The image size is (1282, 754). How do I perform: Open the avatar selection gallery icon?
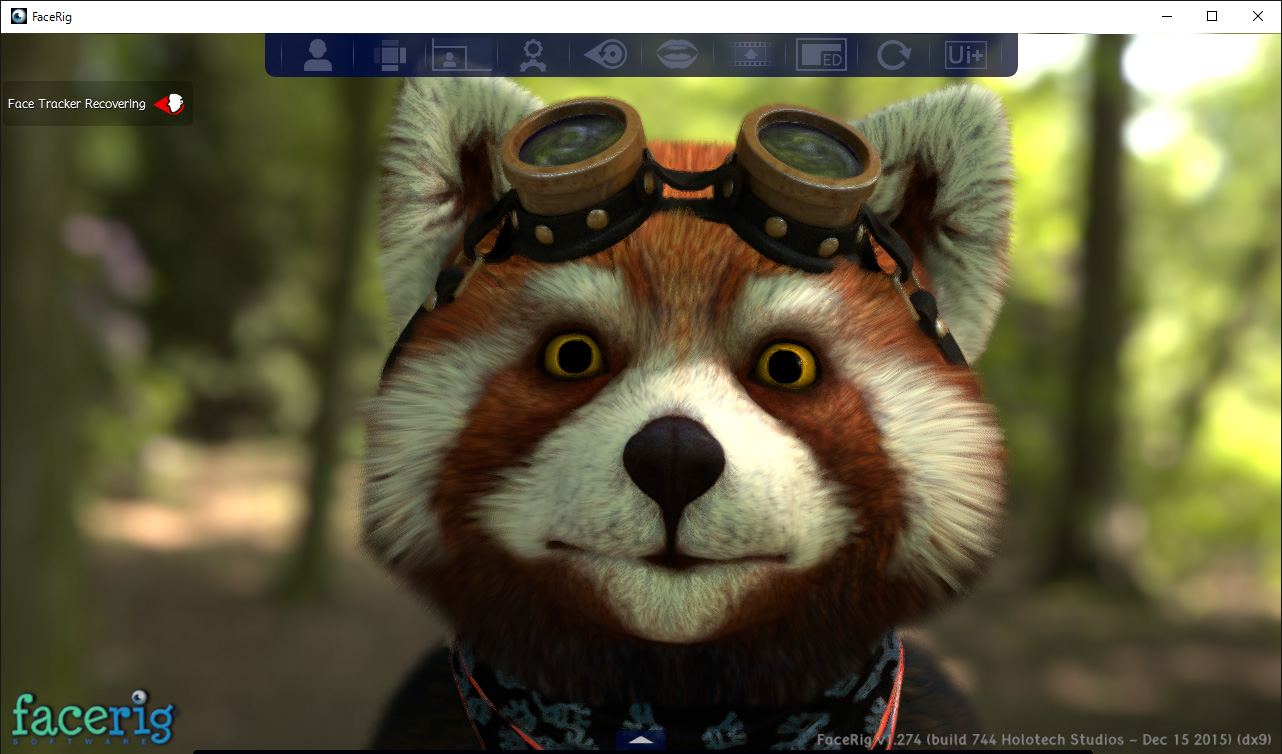(318, 54)
